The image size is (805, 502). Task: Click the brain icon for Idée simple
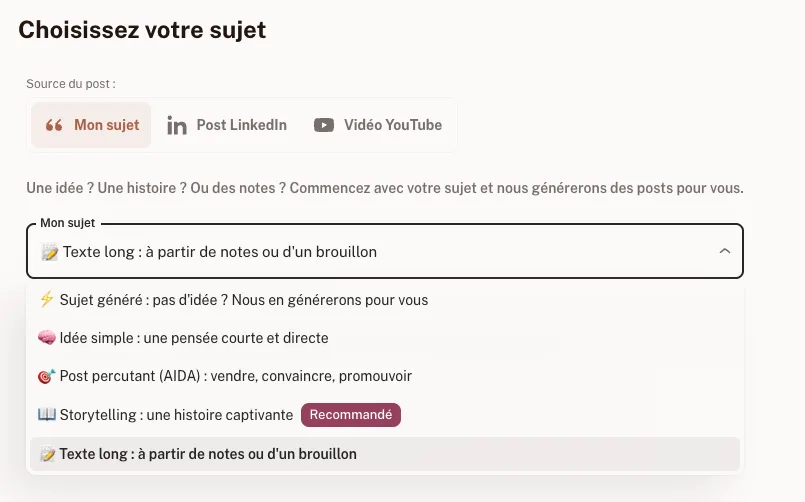(x=47, y=338)
